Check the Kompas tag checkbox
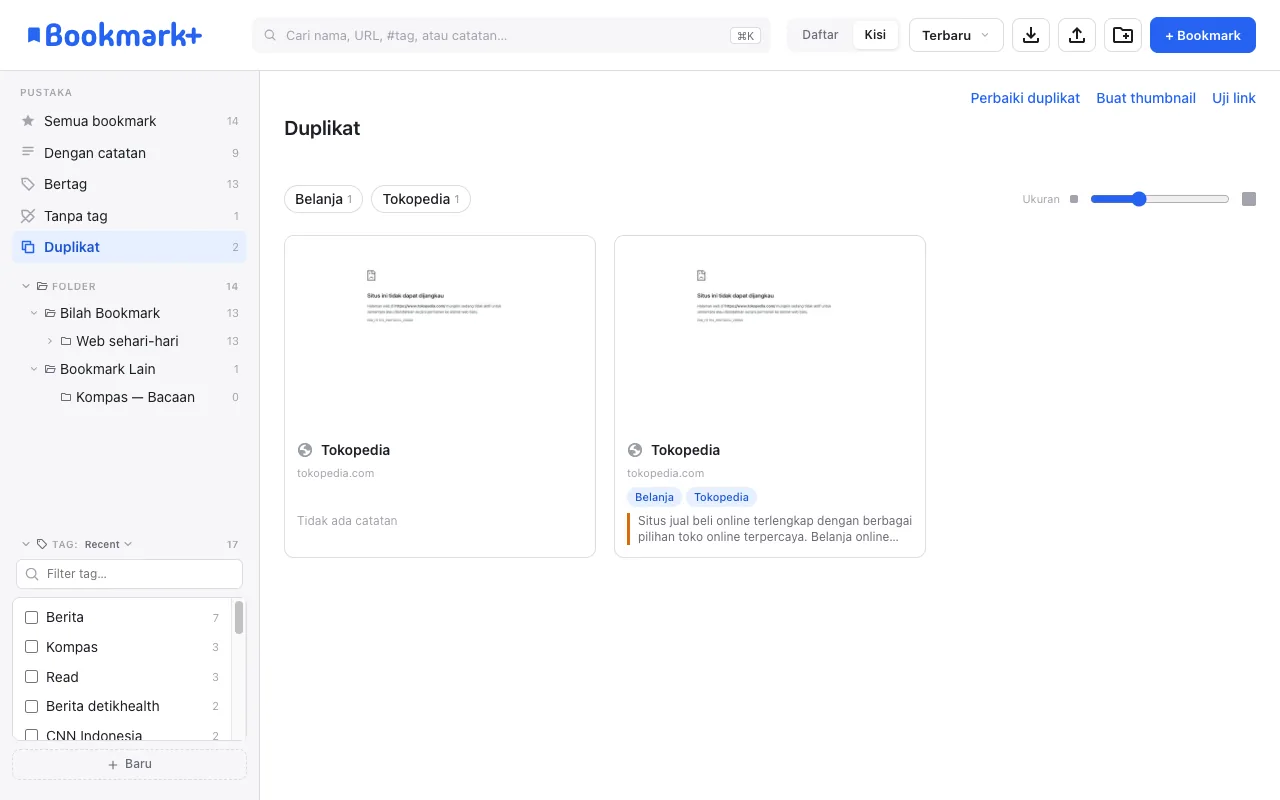Screen dimensions: 1280x800 pos(31,647)
